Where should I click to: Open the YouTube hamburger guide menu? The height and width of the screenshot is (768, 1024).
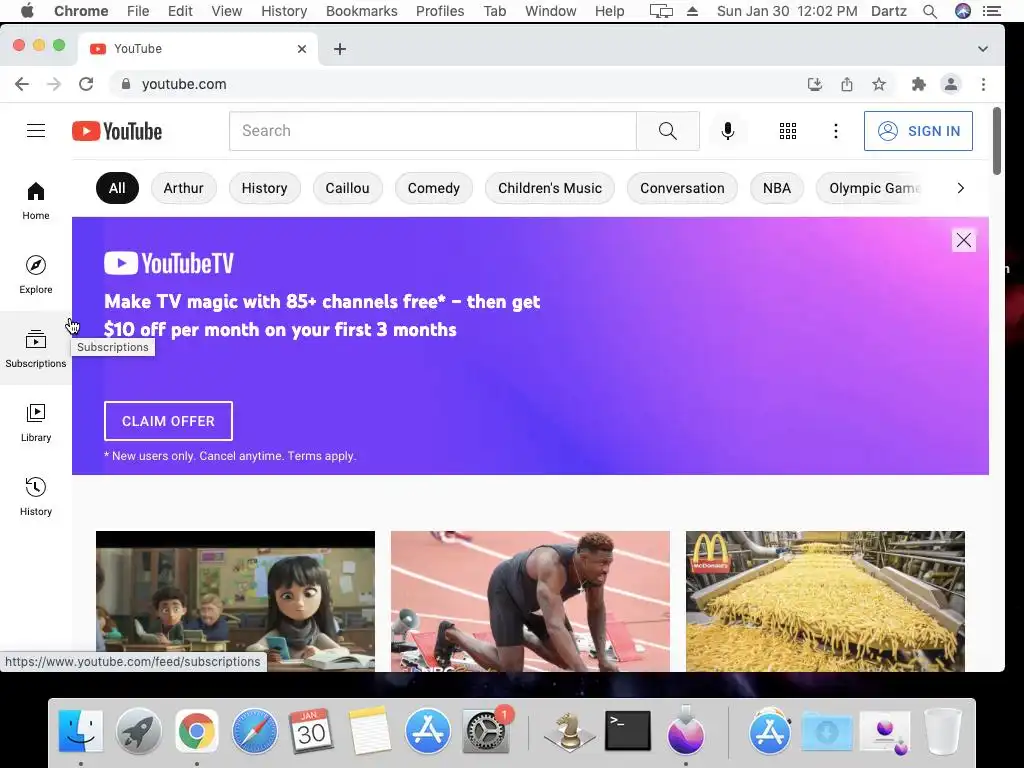36,131
